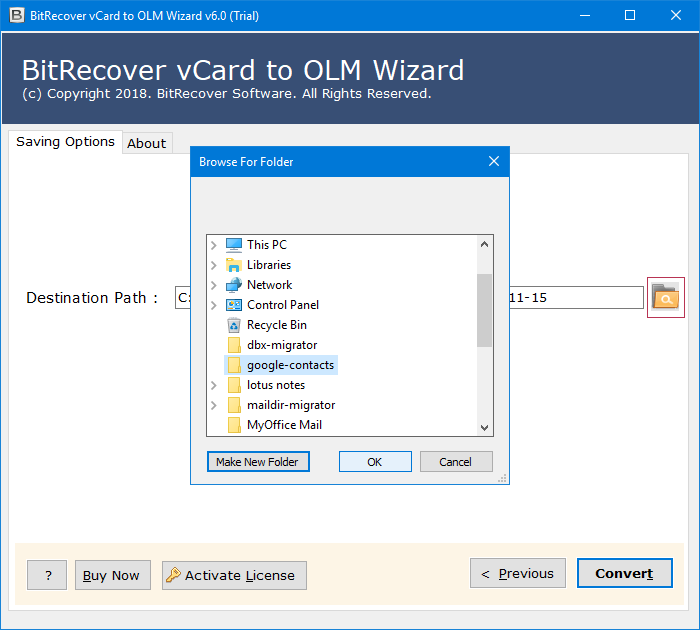This screenshot has width=700, height=630.
Task: Select the "maildir-migrator" folder name
Action: 291,405
